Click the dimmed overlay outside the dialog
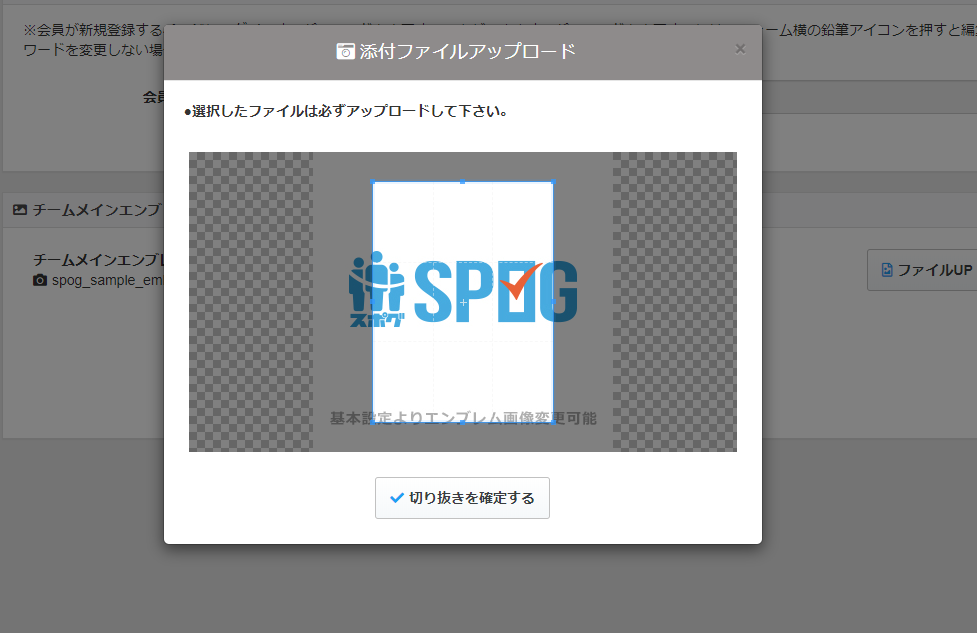Screen dimensions: 977x633 click(80, 580)
